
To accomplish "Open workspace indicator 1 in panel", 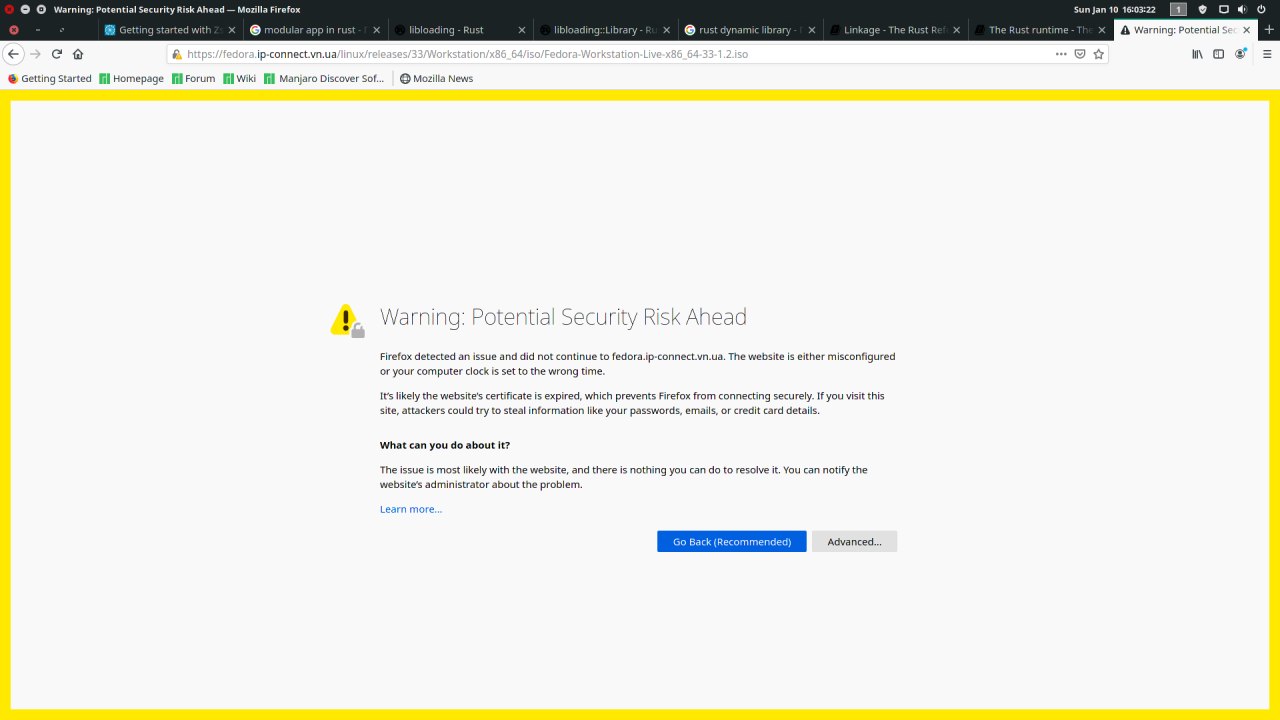I will pyautogui.click(x=1179, y=9).
